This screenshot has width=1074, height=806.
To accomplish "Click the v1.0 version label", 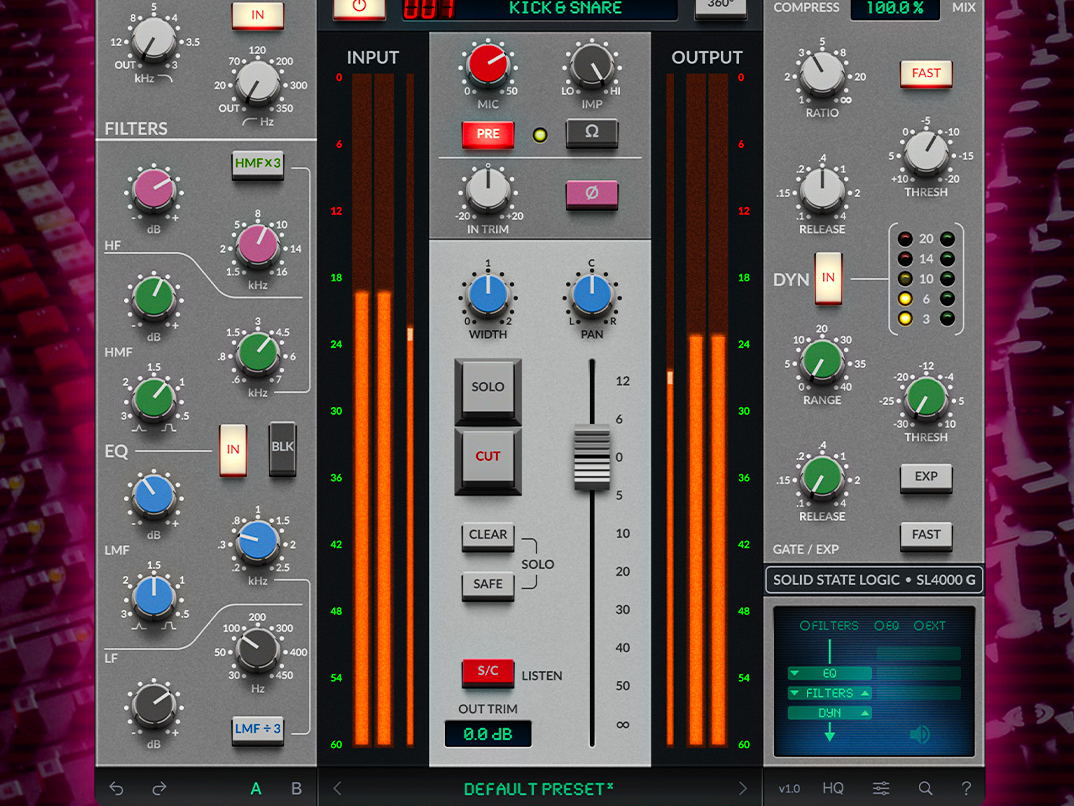I will (789, 789).
